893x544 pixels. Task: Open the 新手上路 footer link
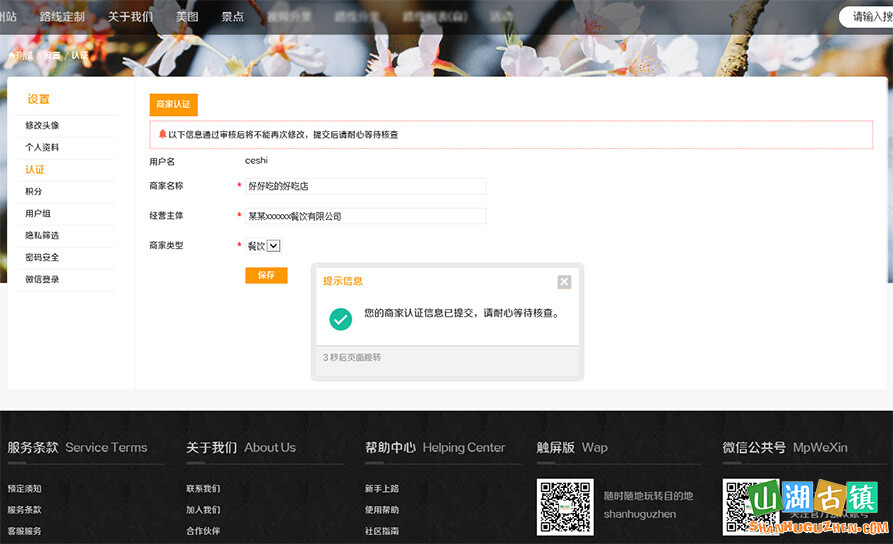(382, 489)
